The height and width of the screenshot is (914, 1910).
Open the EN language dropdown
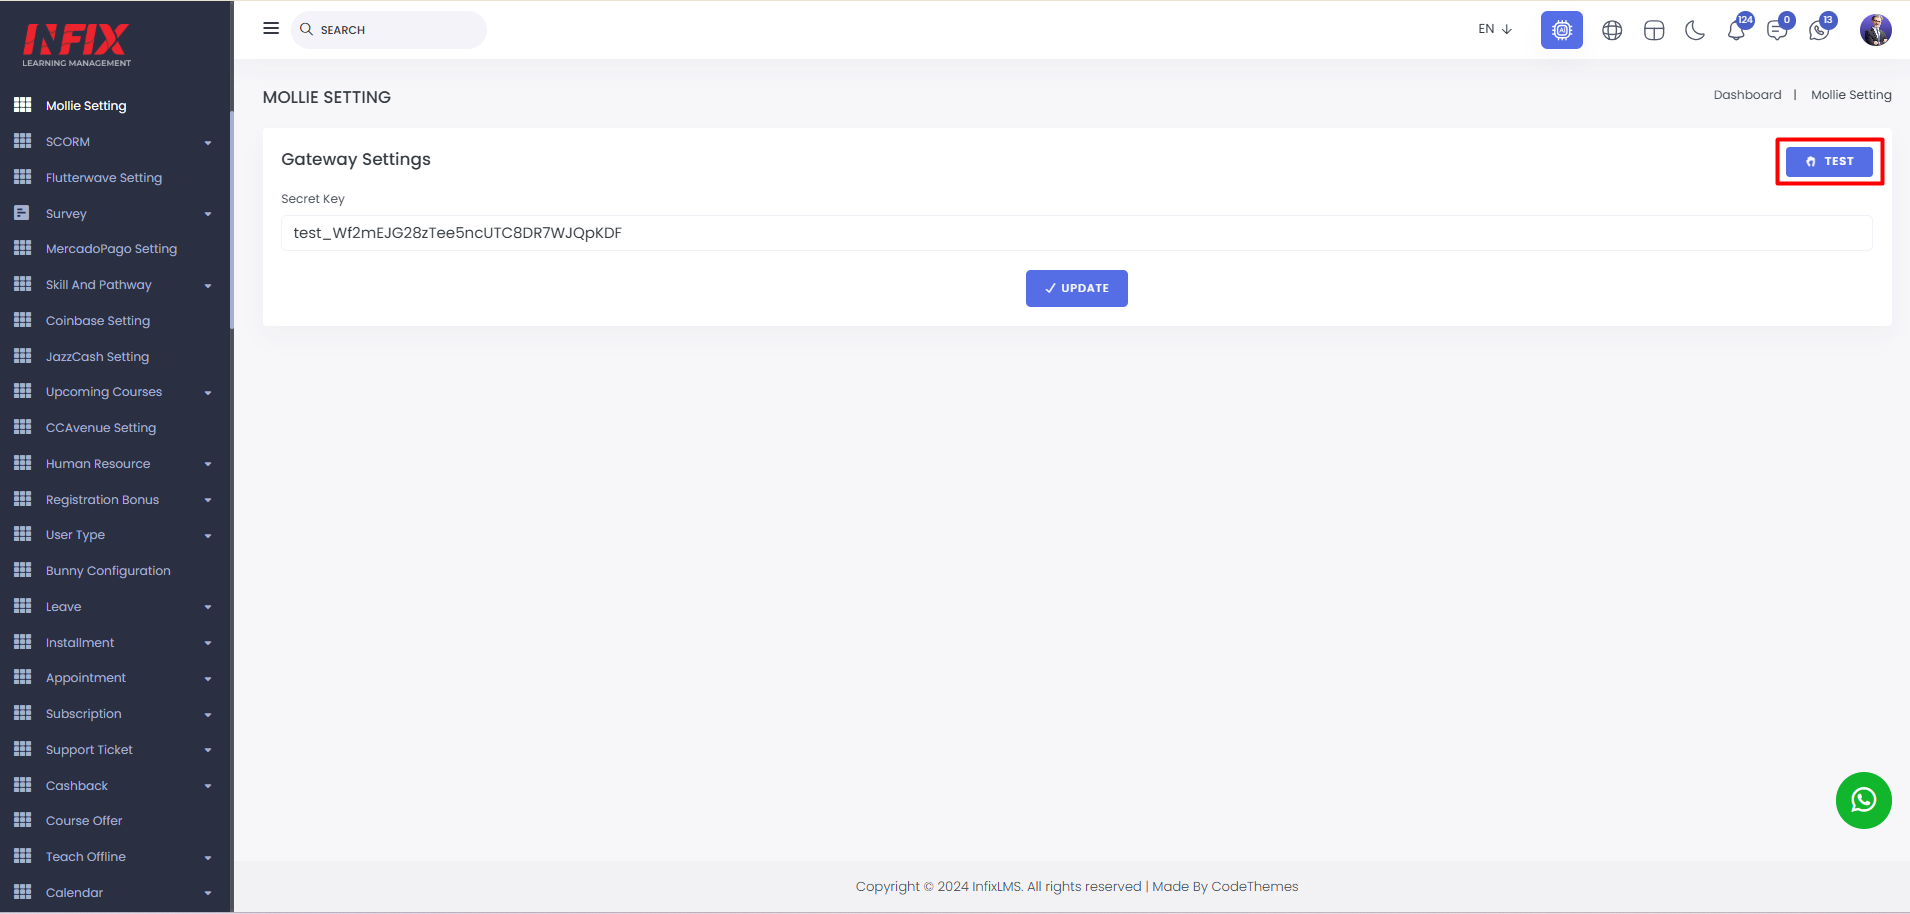(1495, 29)
